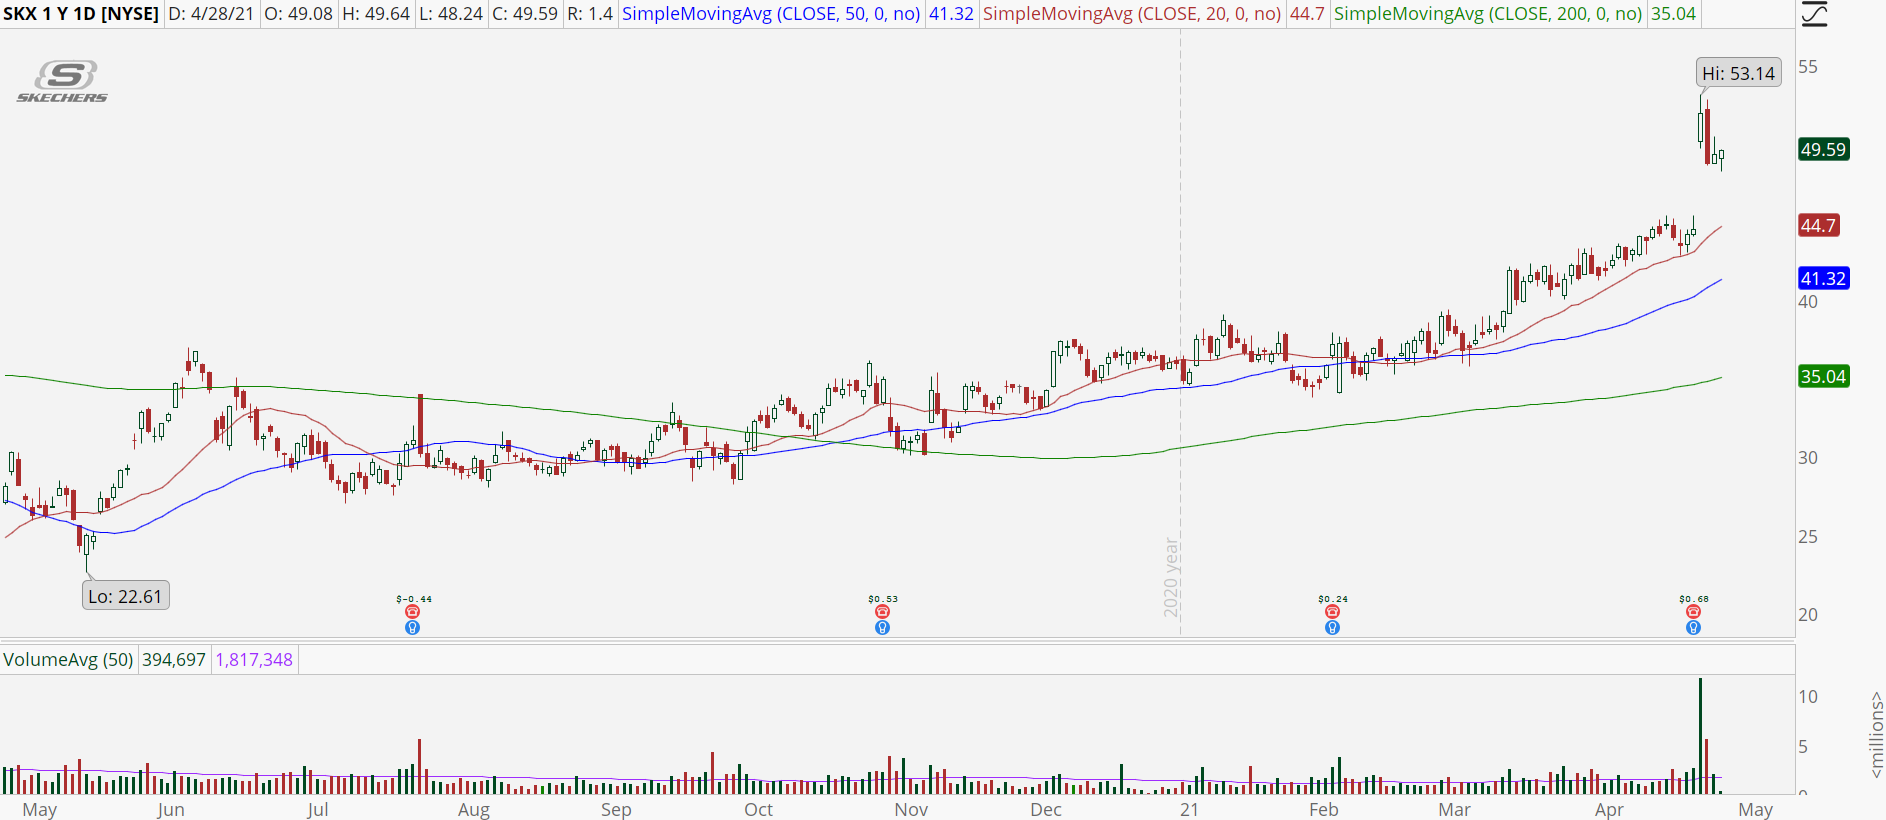Click the volume average value 394,697
1886x820 pixels.
[174, 660]
